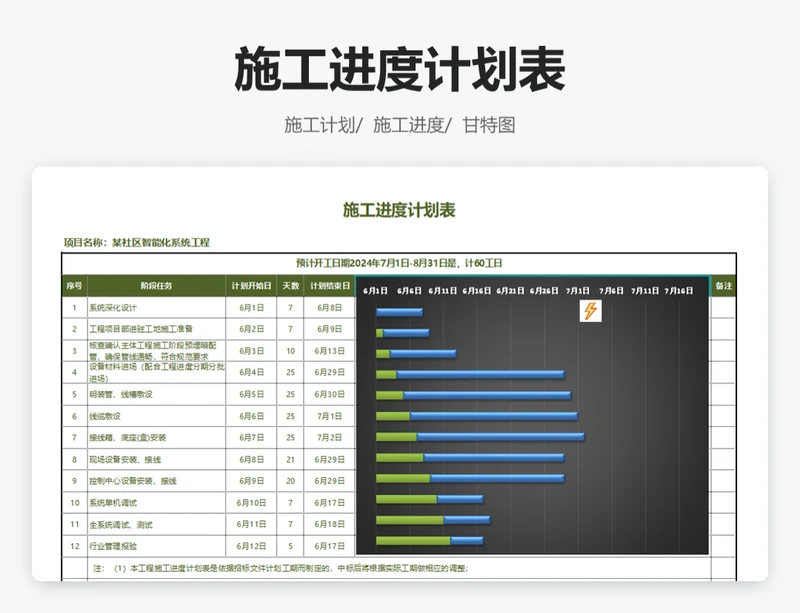Click the 6月16日 axis label in the chart

tap(477, 291)
